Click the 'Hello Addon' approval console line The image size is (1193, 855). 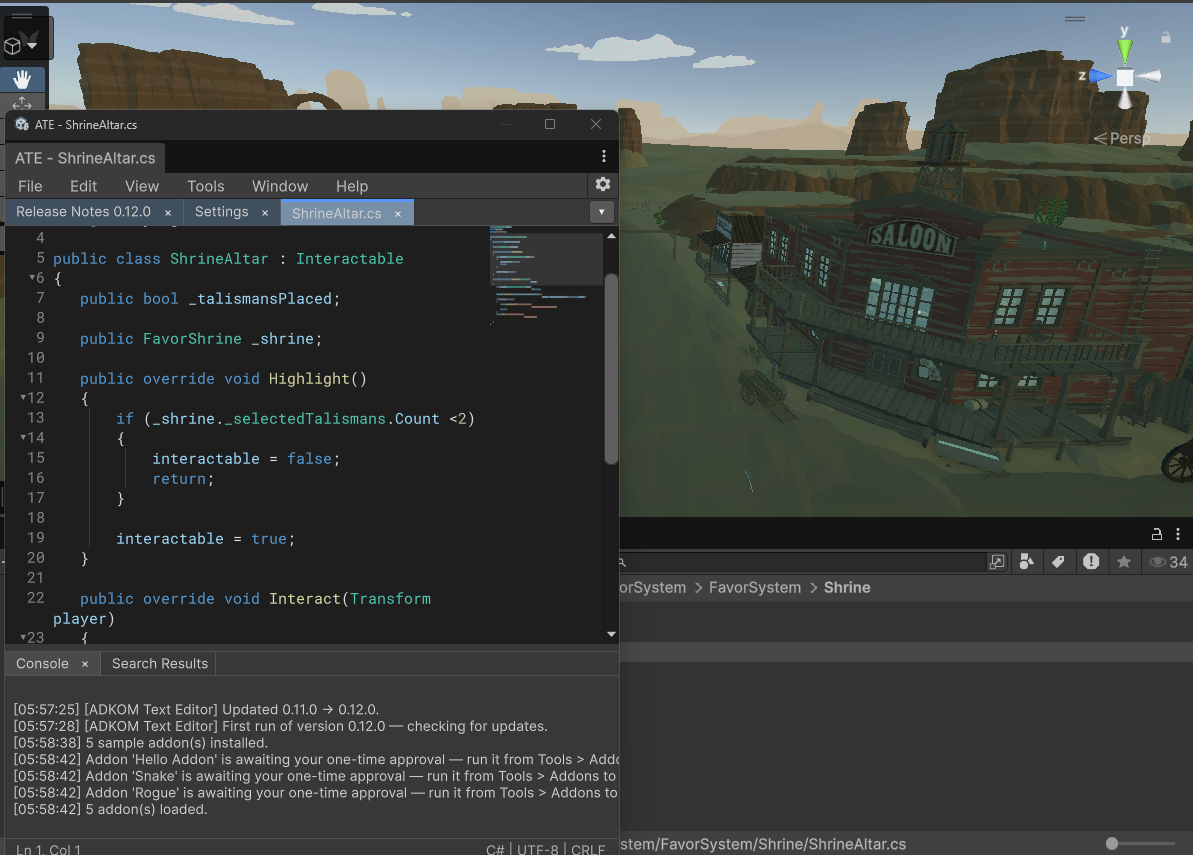click(x=316, y=759)
